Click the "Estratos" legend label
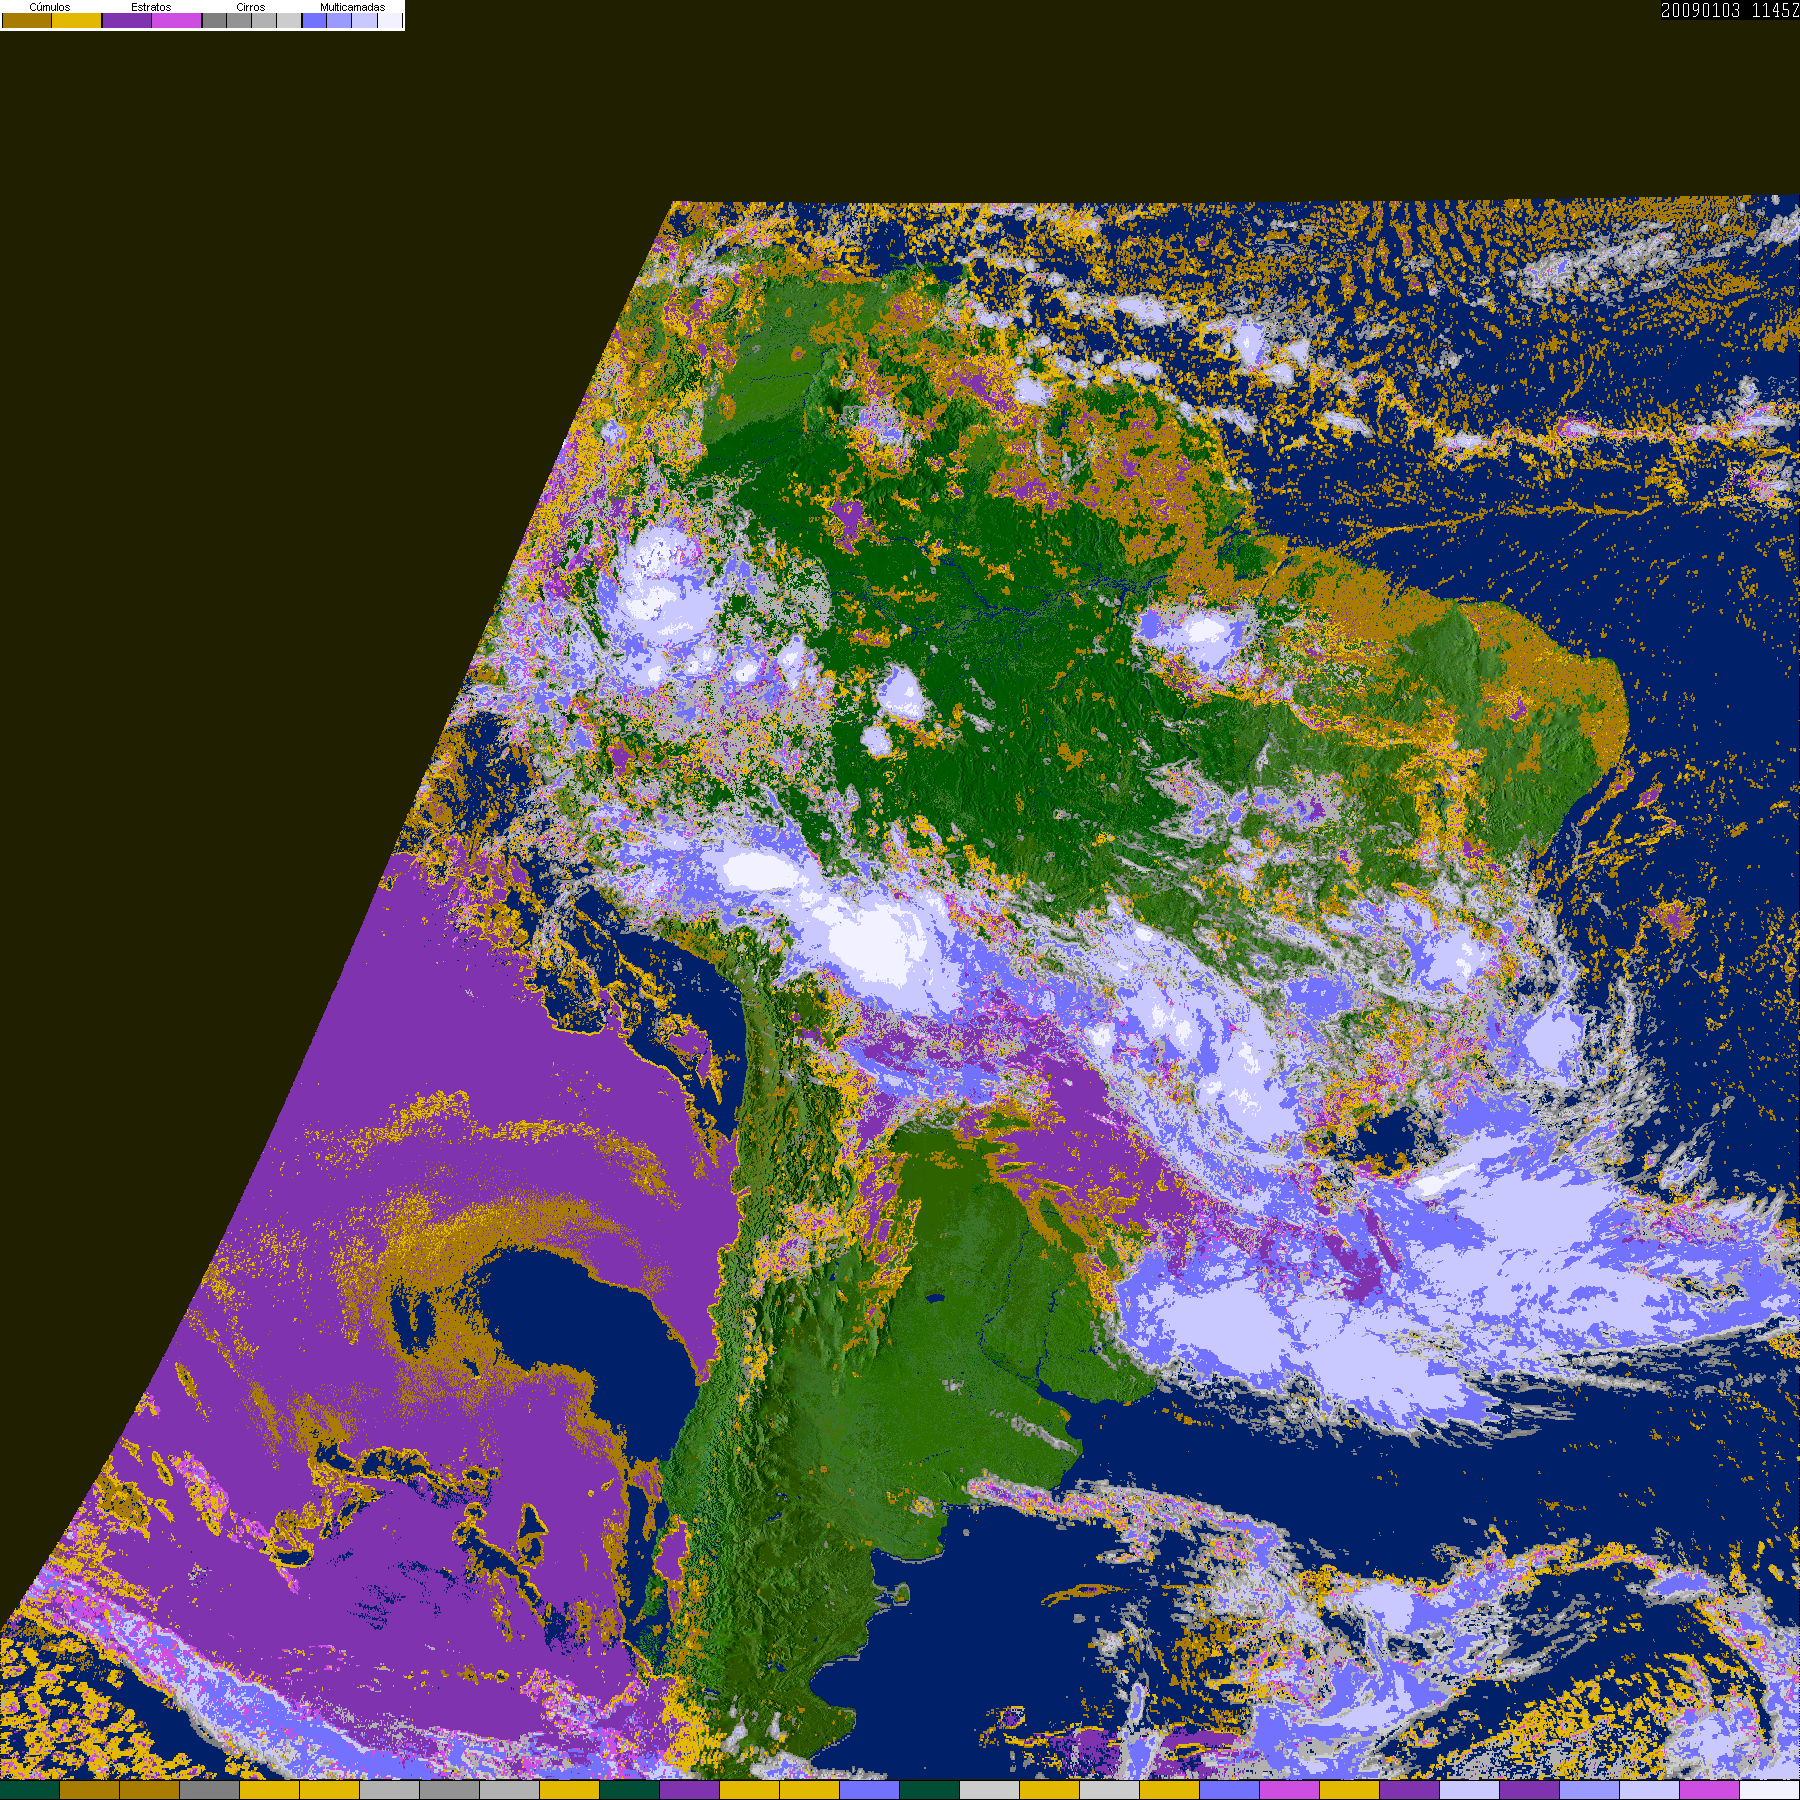This screenshot has height=1800, width=1800. click(x=151, y=7)
